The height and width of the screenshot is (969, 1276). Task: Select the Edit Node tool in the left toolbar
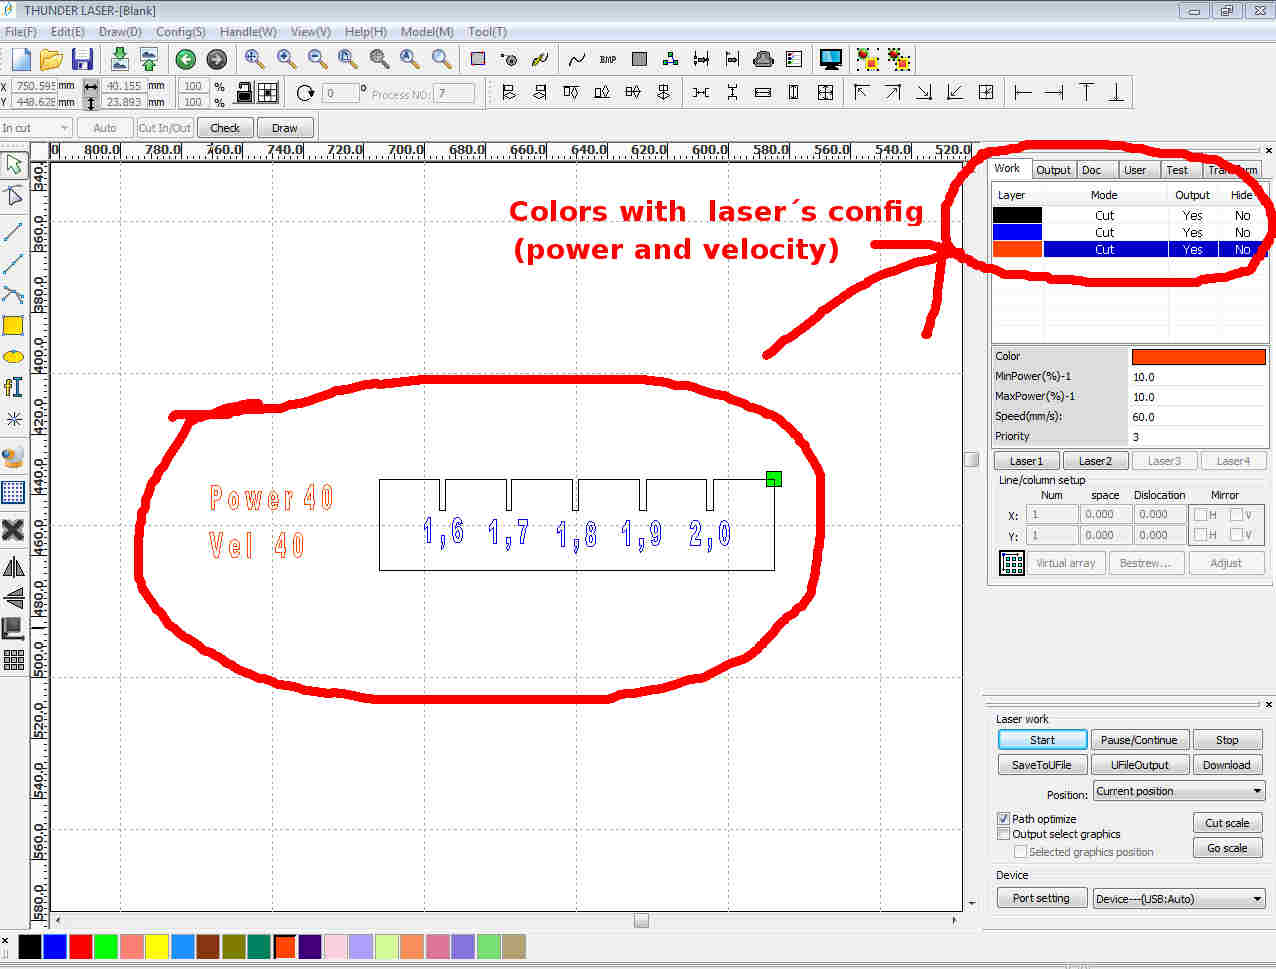click(x=13, y=195)
